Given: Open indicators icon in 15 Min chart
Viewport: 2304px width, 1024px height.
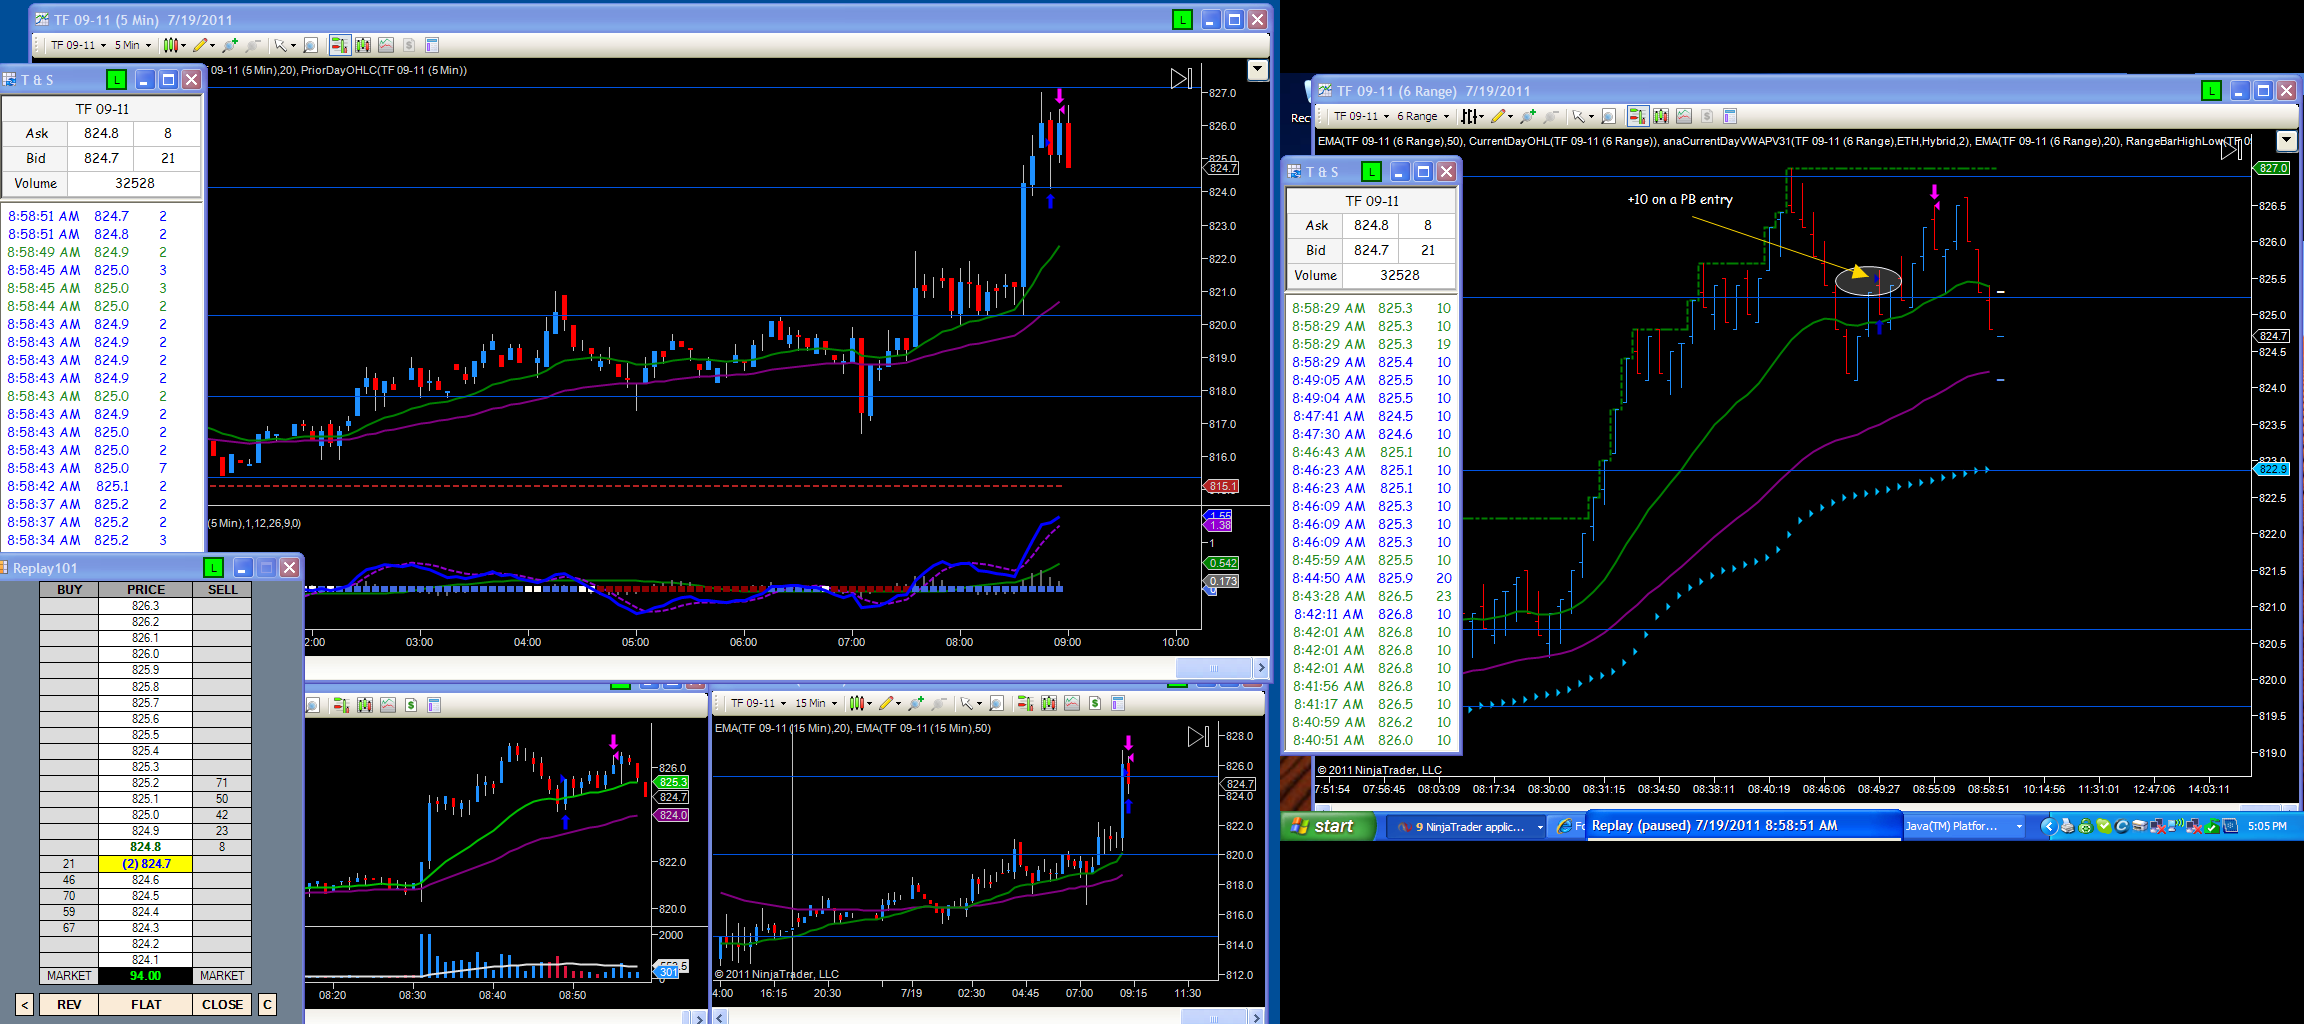Looking at the screenshot, I should [1072, 703].
